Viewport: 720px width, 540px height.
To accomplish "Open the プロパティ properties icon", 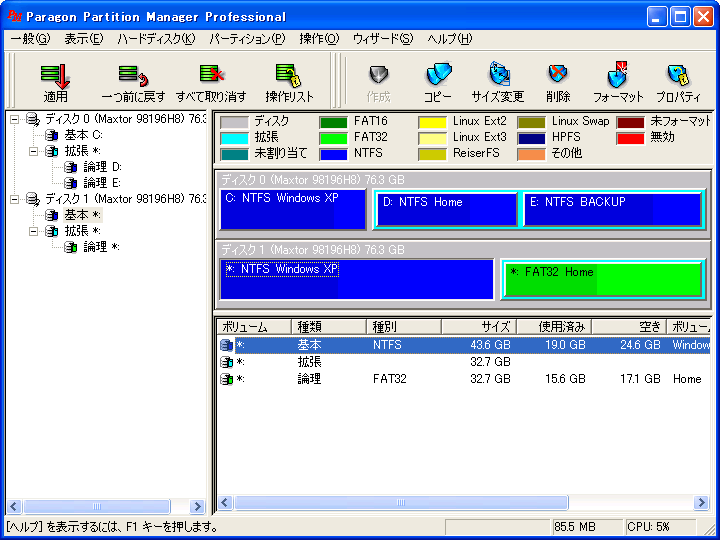I will click(x=678, y=75).
